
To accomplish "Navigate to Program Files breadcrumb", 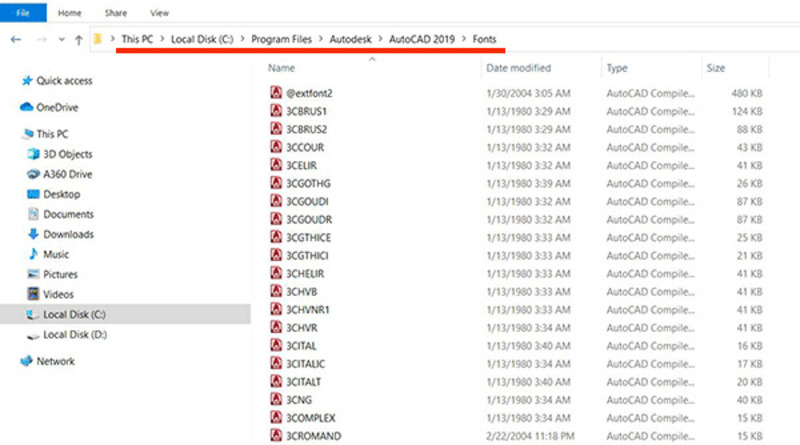I will (x=281, y=39).
